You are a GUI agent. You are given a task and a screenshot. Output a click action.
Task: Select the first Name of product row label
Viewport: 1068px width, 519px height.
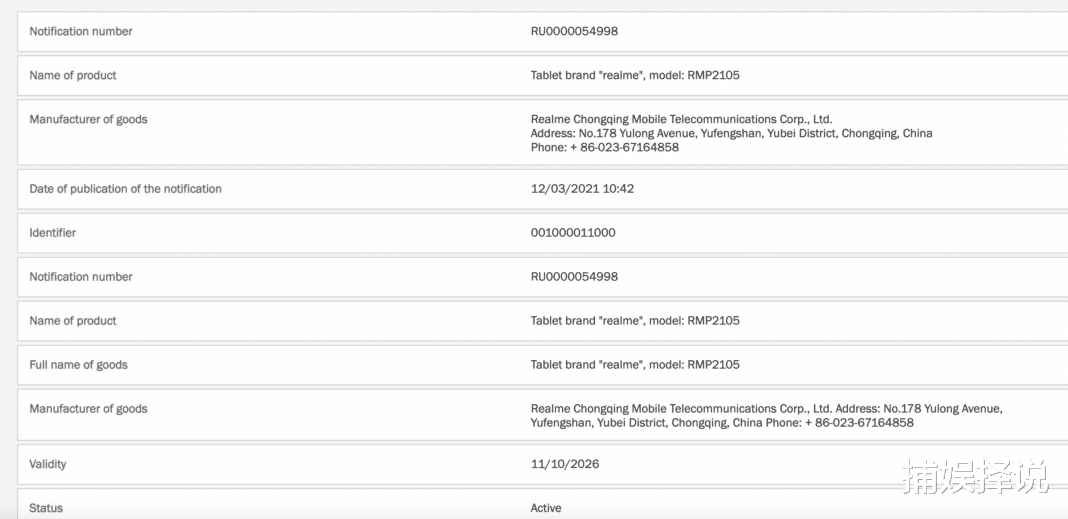(73, 76)
